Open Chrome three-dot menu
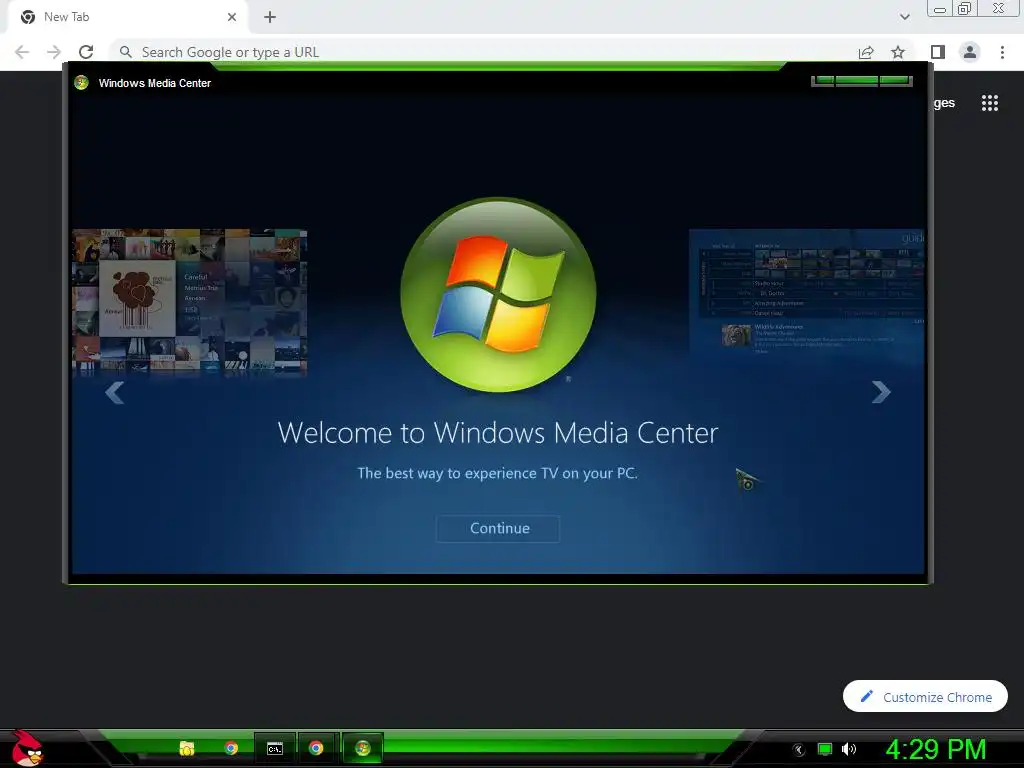 click(1002, 52)
